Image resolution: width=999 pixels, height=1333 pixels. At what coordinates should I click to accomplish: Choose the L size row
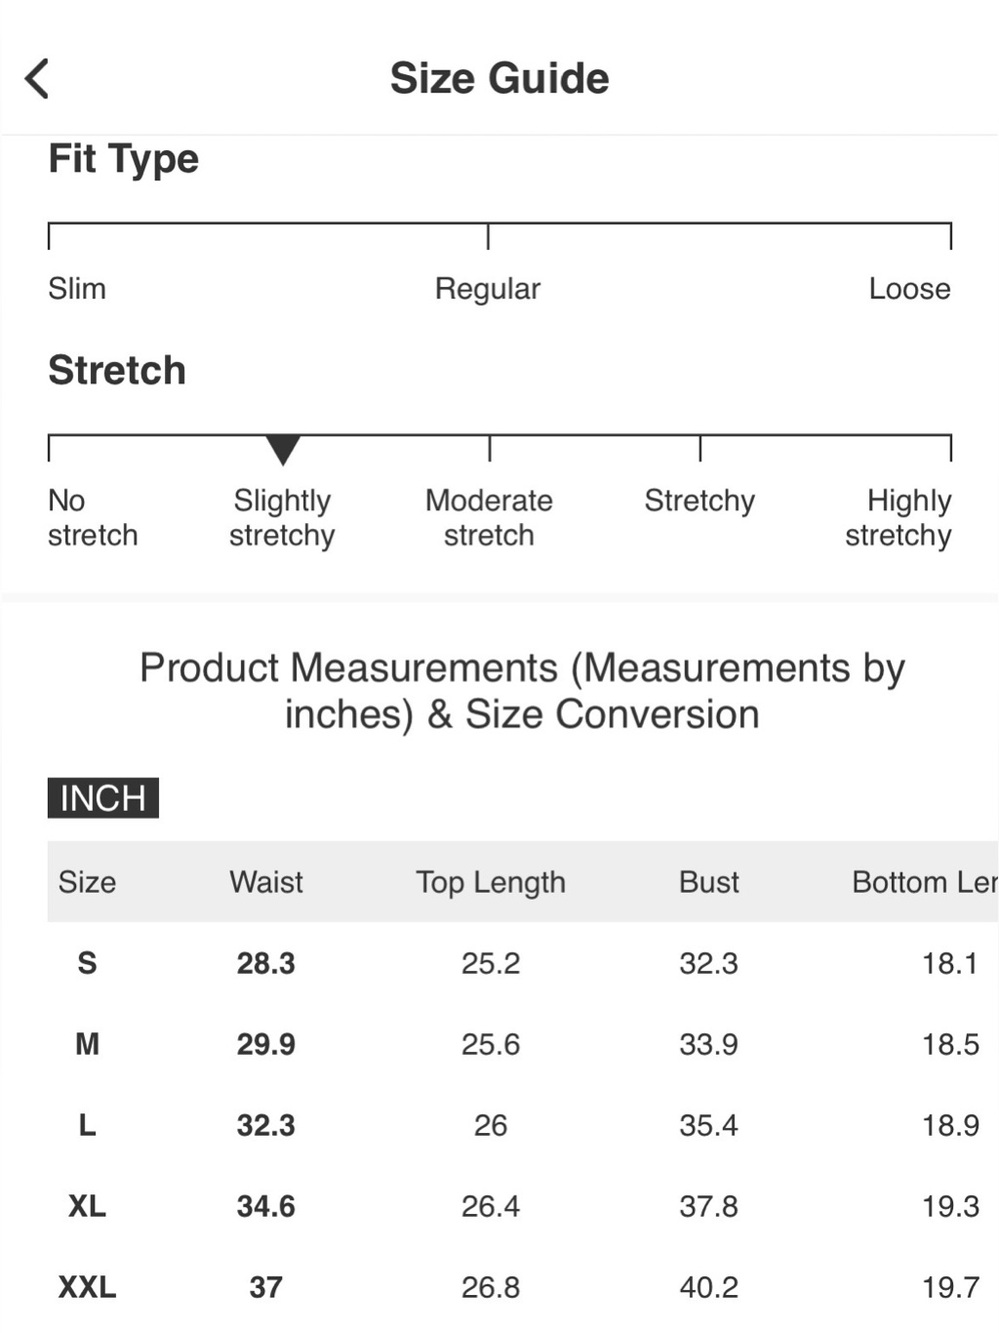(x=523, y=1125)
